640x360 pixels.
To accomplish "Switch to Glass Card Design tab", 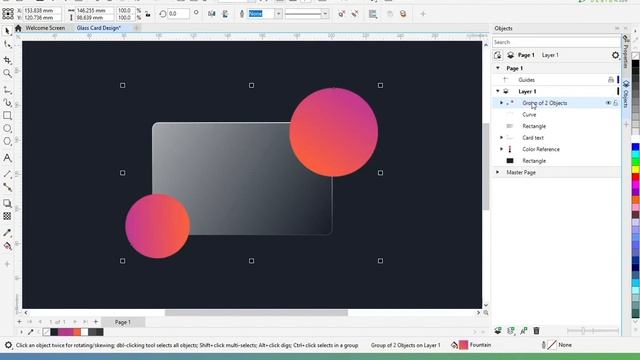I will click(x=98, y=28).
